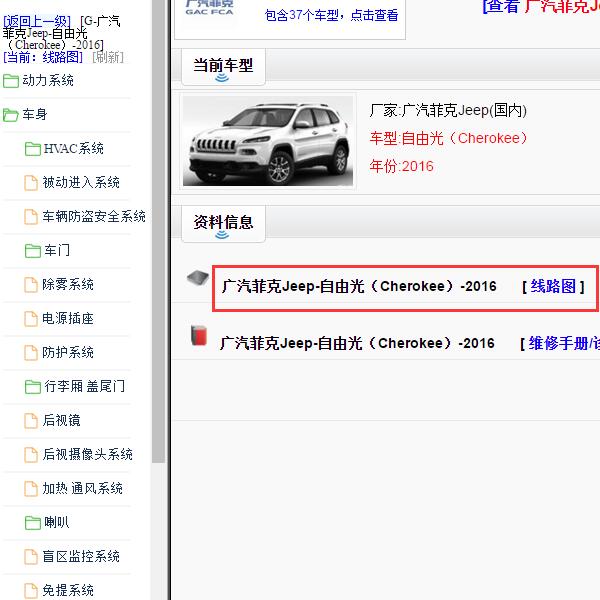Image resolution: width=600 pixels, height=600 pixels.
Task: Click the gray chip icon beside 线路图 row
Action: tap(198, 277)
